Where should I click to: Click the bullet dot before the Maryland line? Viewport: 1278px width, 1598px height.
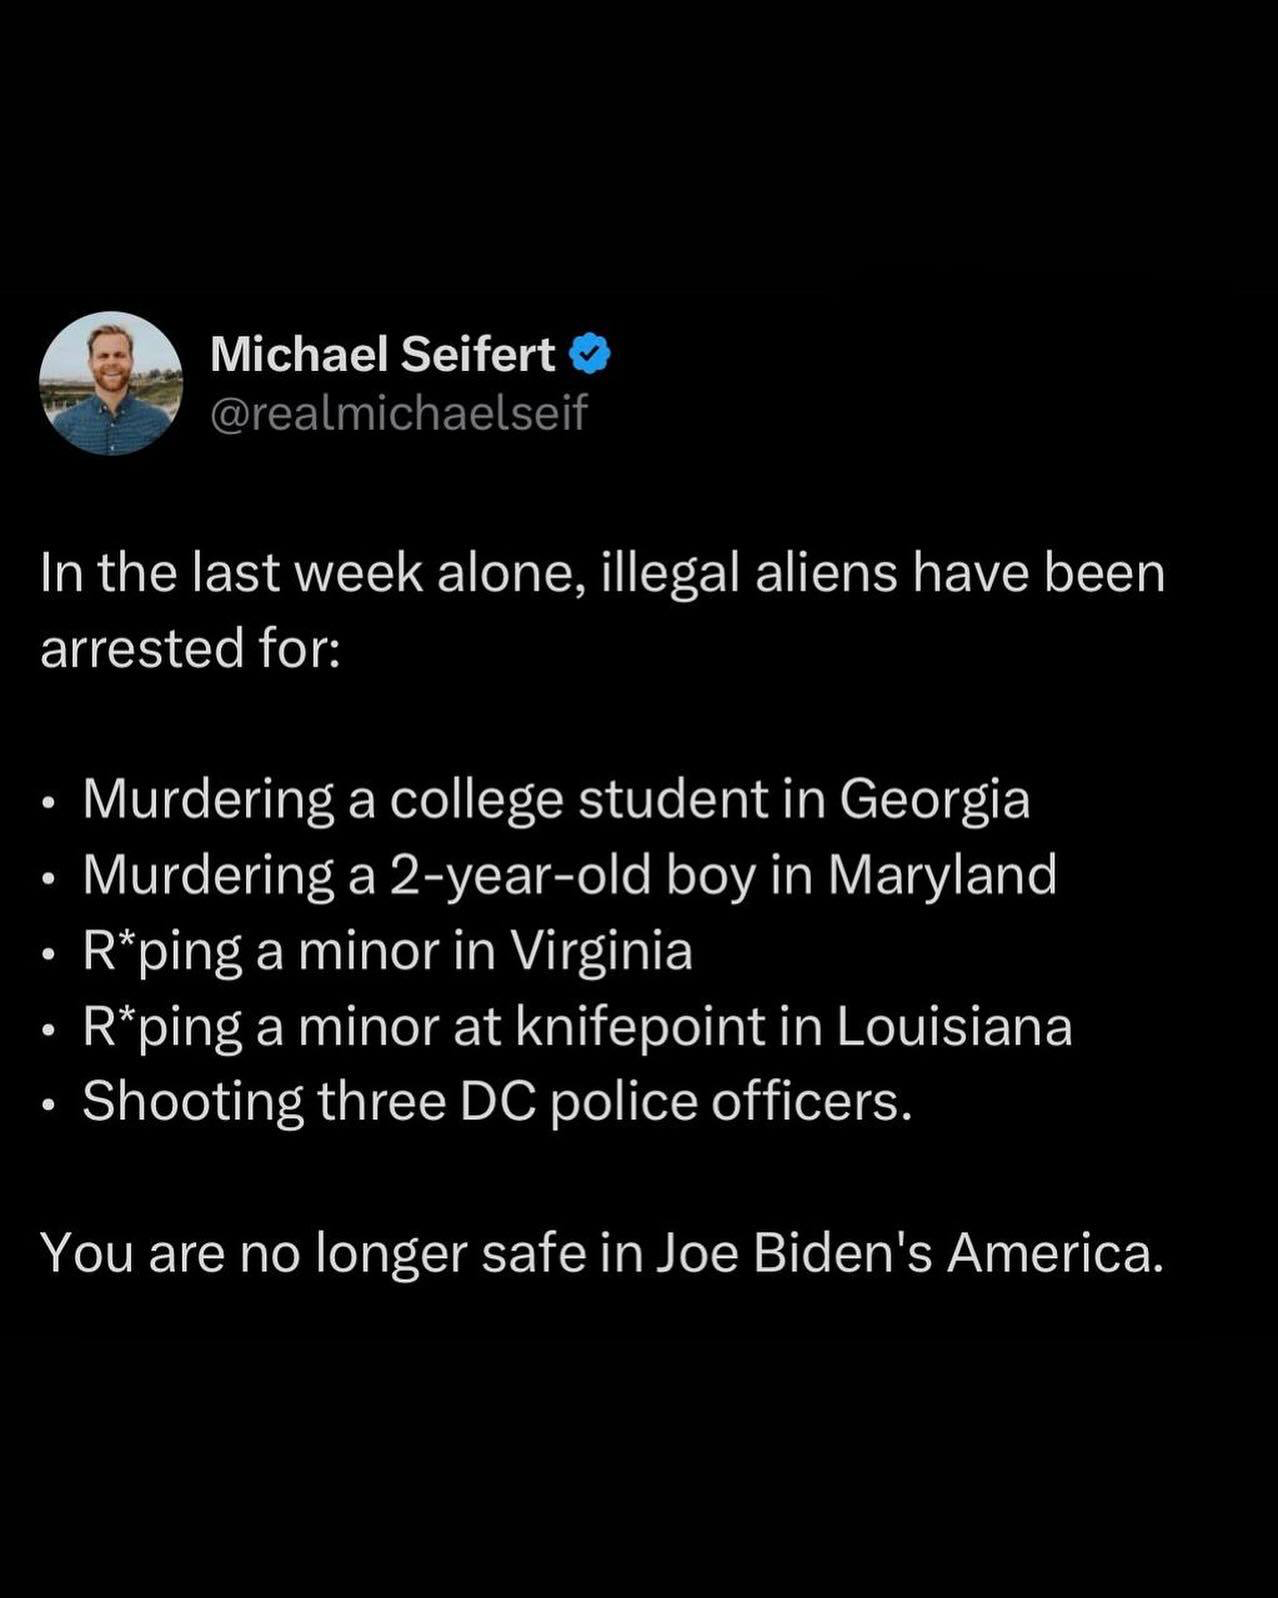tap(48, 879)
